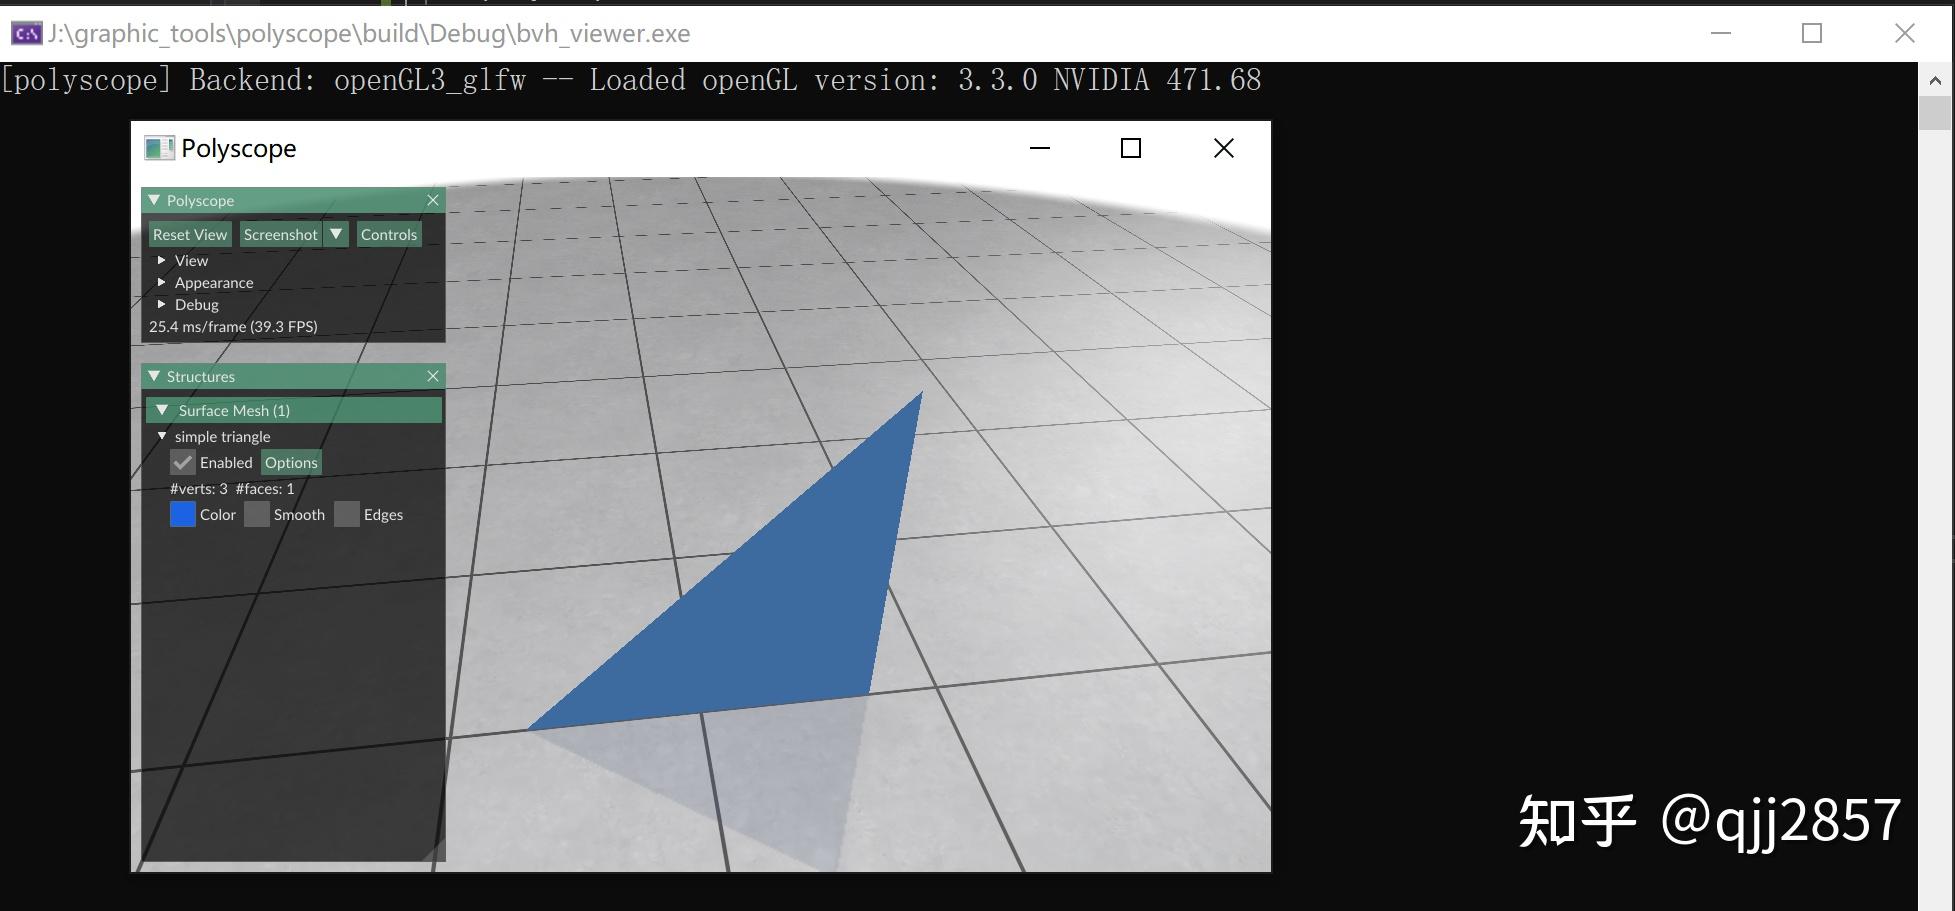Open the Controls panel
1955x911 pixels.
388,233
